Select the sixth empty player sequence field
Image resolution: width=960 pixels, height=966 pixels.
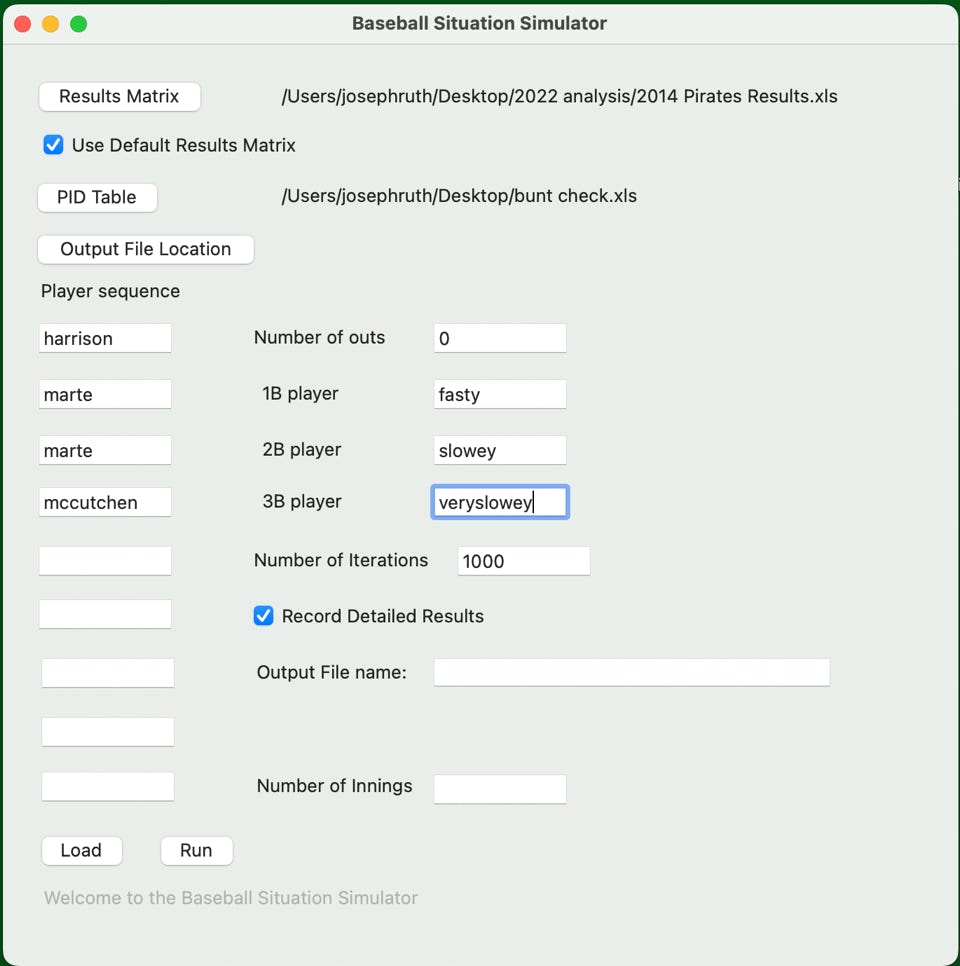coord(105,614)
